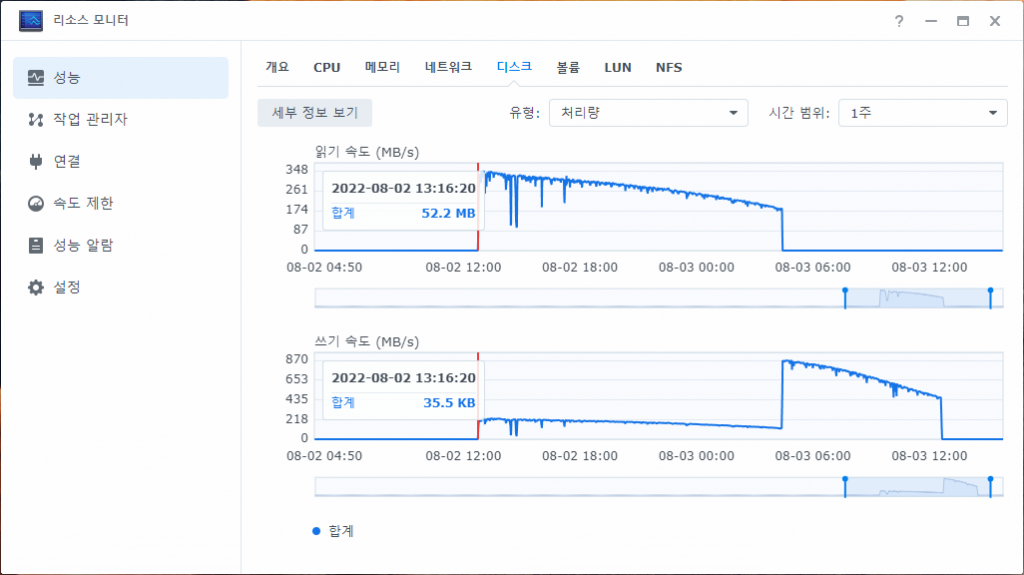Click left handle of write speed range slider
The width and height of the screenshot is (1024, 575).
845,487
